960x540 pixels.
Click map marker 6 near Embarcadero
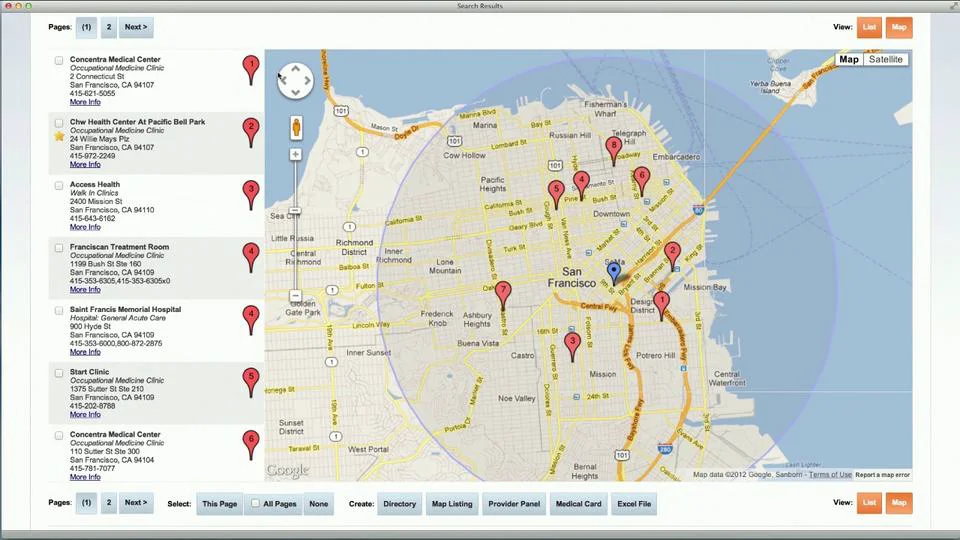click(641, 181)
